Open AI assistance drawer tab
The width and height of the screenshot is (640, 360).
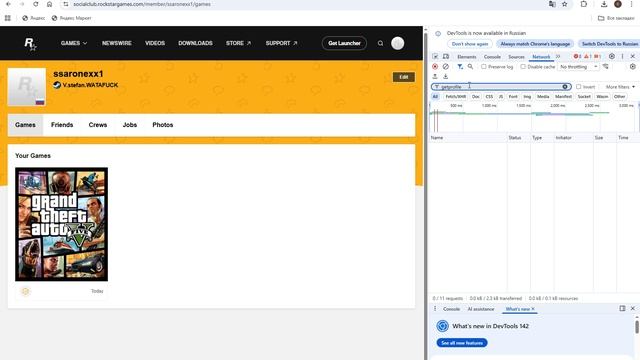click(481, 309)
